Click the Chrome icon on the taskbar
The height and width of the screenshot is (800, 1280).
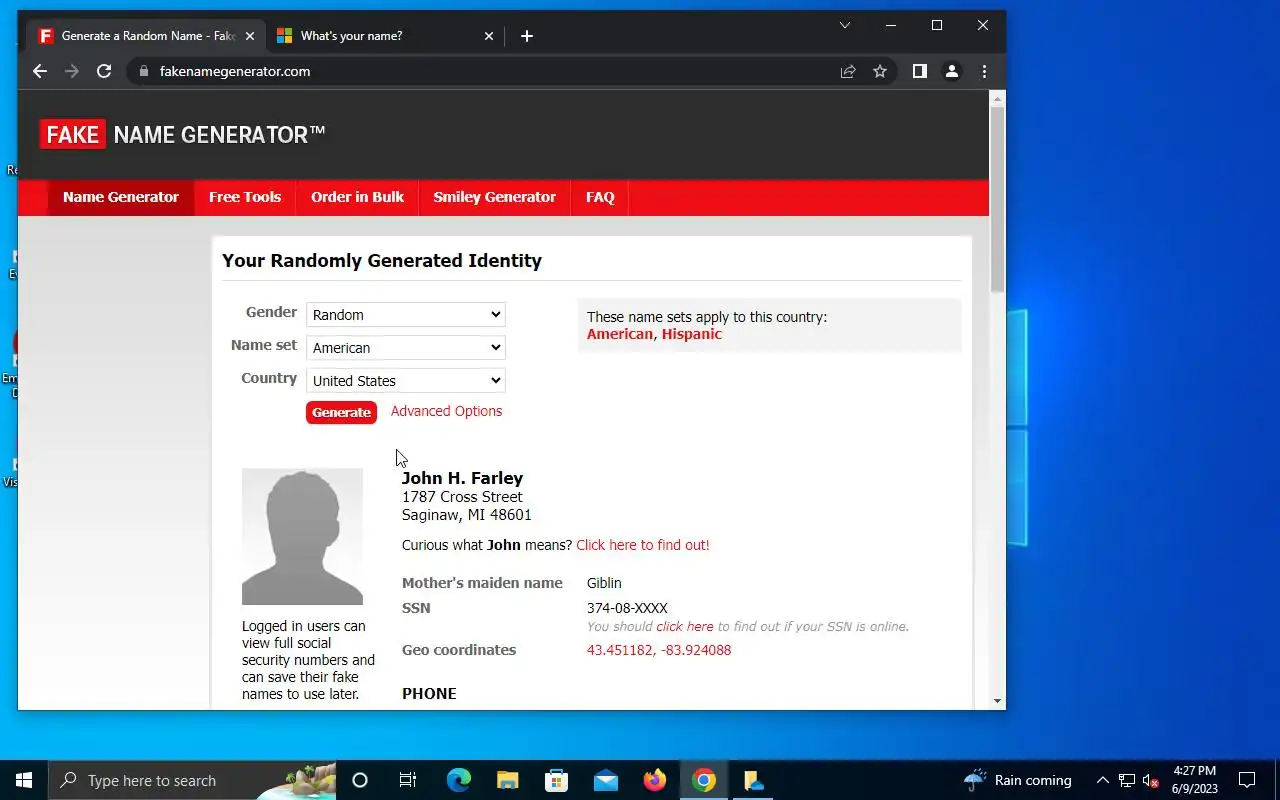(704, 780)
